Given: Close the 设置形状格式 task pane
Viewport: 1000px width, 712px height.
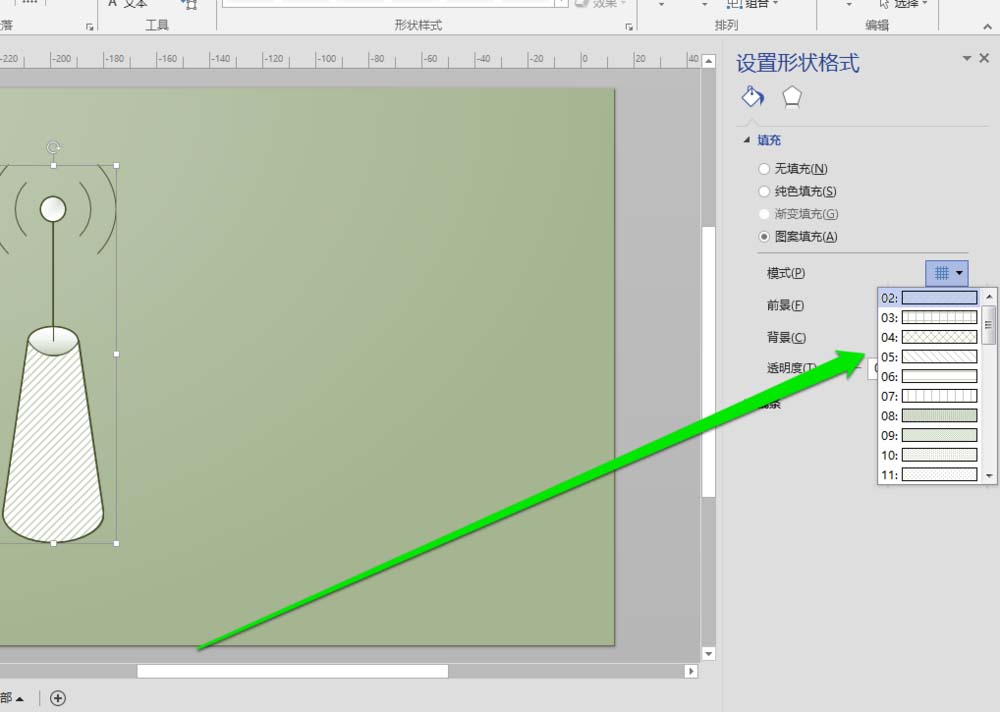Looking at the screenshot, I should (984, 58).
